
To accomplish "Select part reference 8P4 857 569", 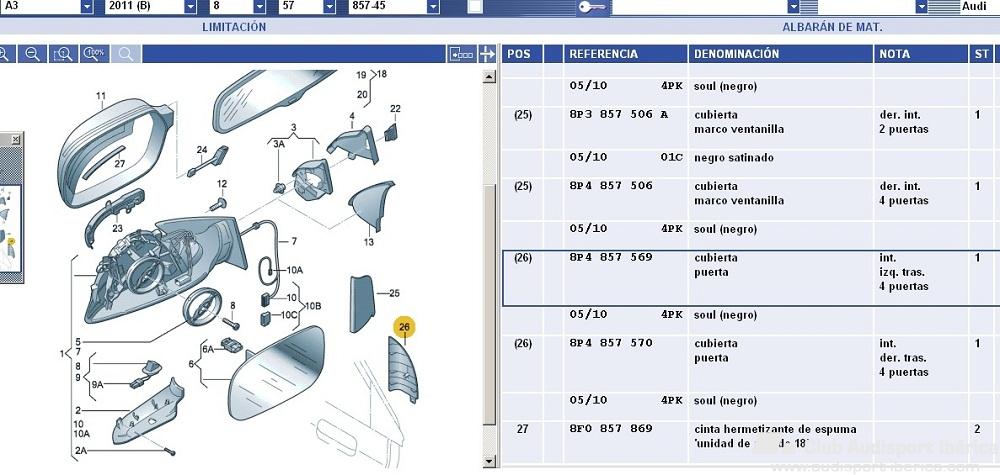I will click(611, 257).
